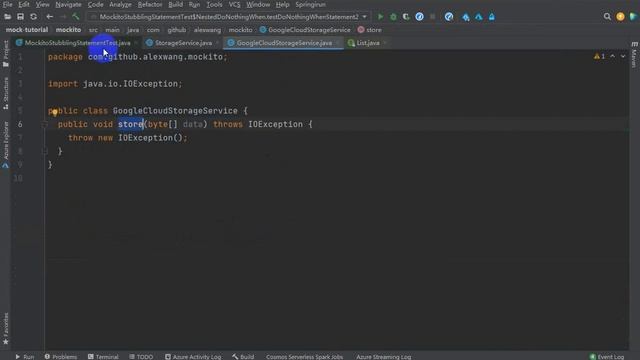Click the alexwang breadcrumb

[x=207, y=30]
